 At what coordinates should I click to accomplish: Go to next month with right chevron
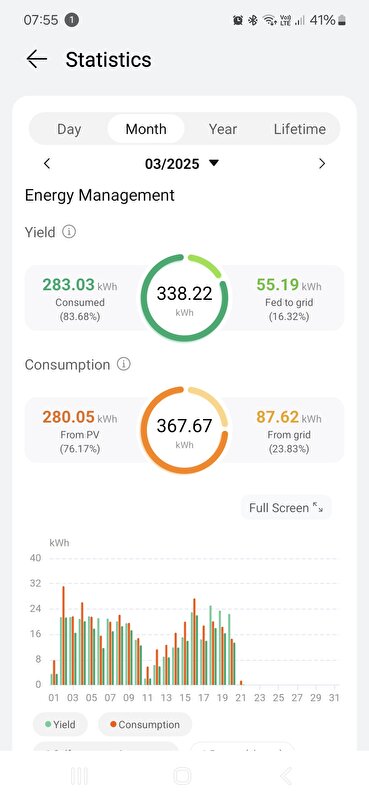click(x=322, y=164)
